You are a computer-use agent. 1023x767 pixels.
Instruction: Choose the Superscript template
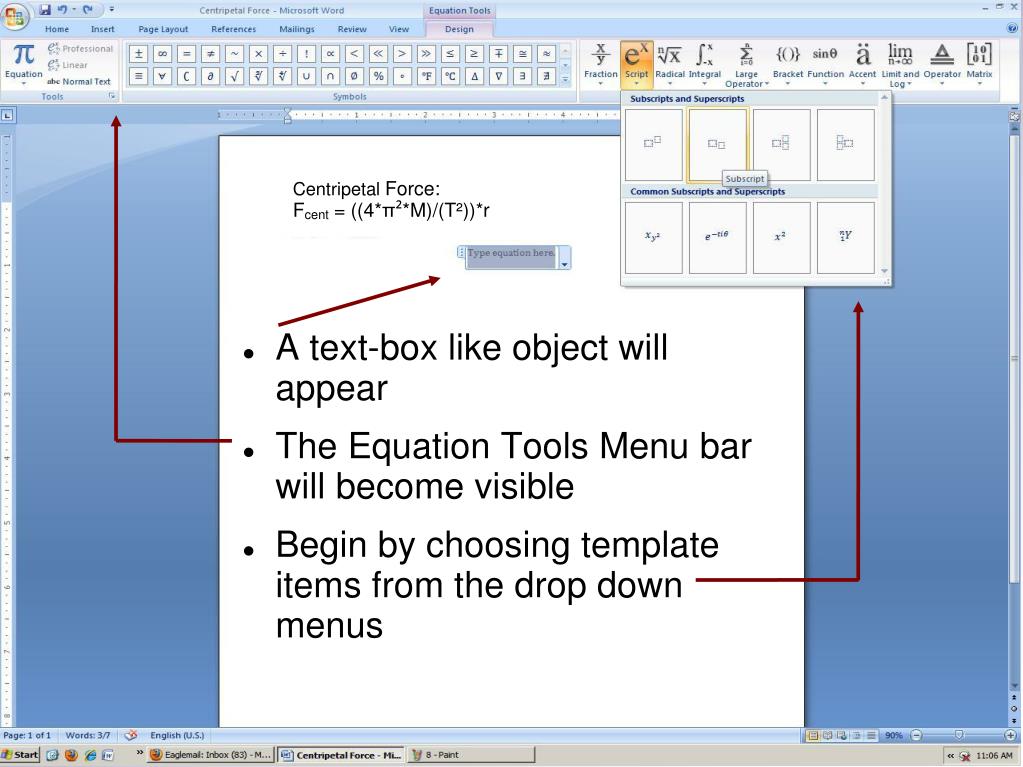(653, 145)
